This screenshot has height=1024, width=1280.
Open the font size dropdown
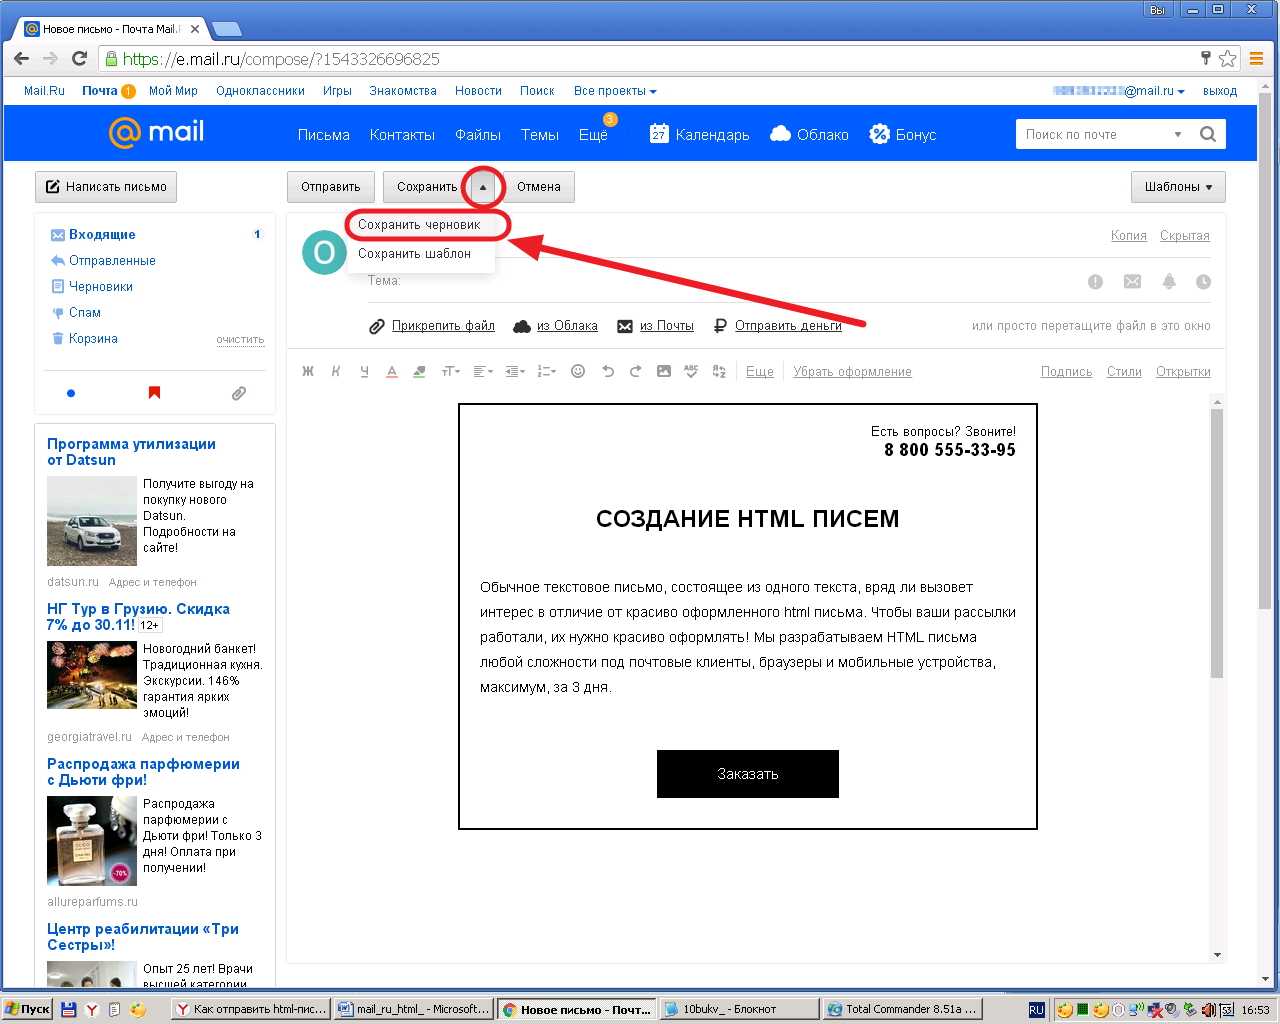(x=450, y=371)
